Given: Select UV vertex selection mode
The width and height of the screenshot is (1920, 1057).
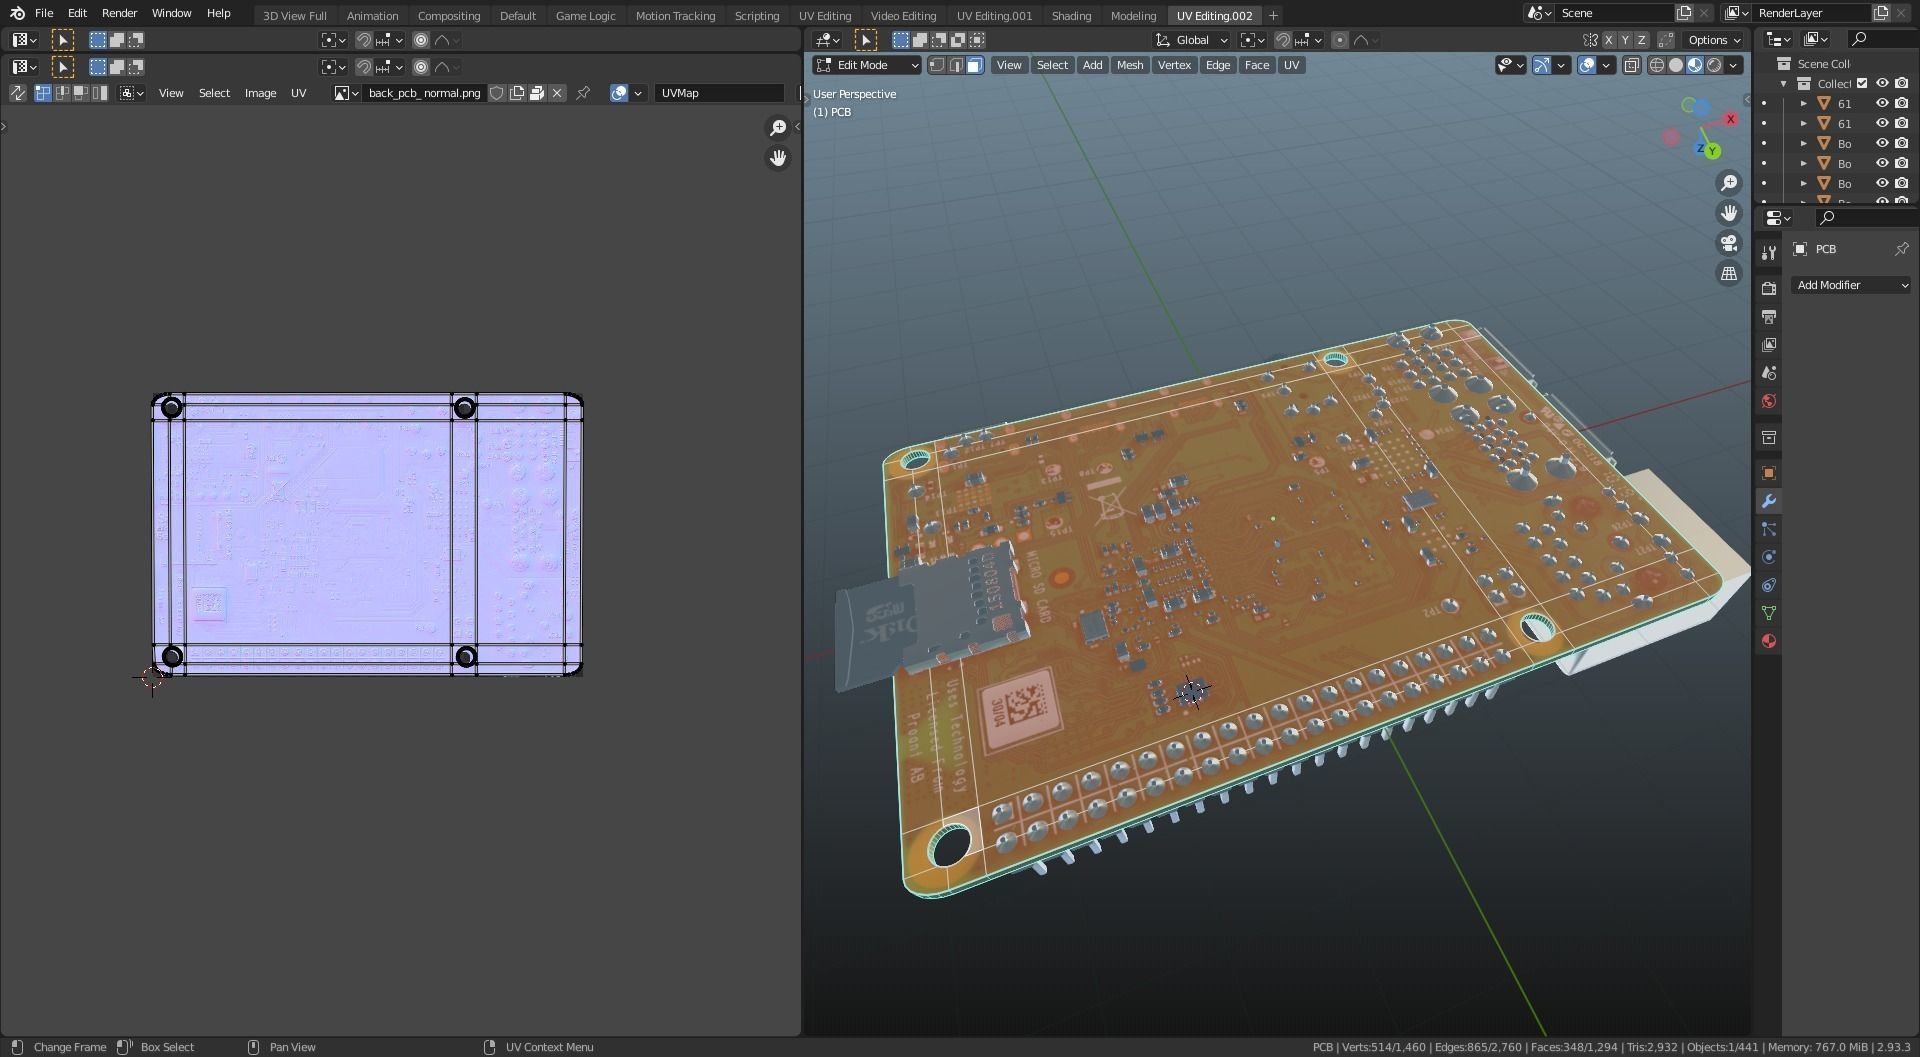Looking at the screenshot, I should click(43, 93).
